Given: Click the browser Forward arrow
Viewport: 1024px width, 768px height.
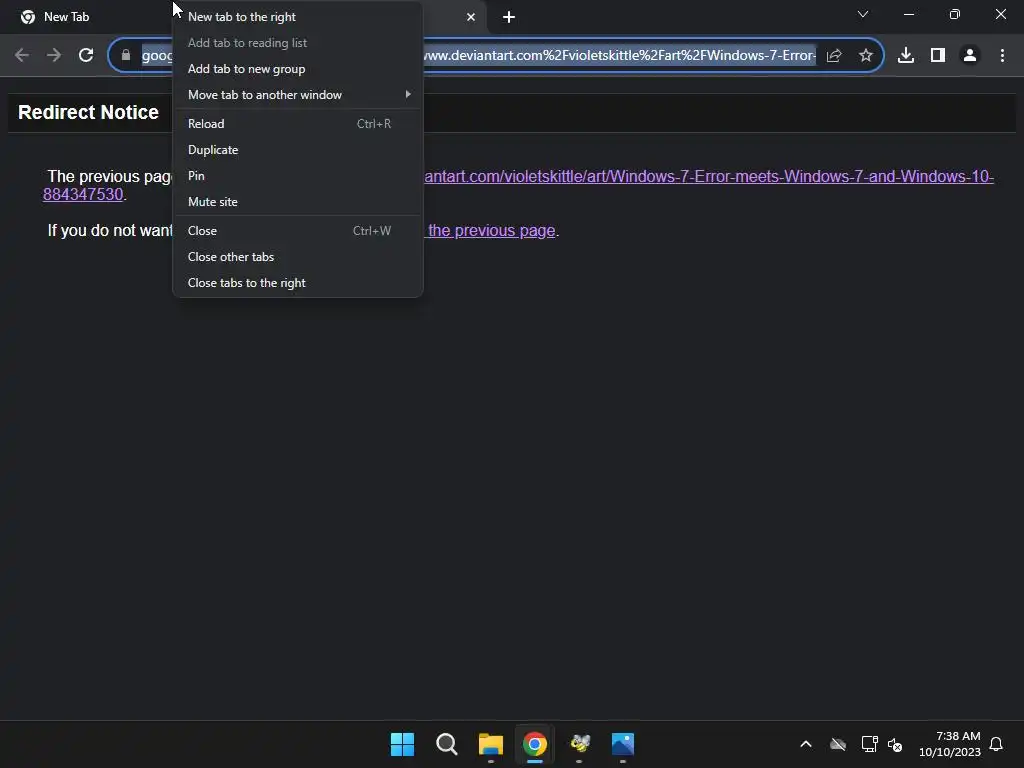Looking at the screenshot, I should (54, 56).
